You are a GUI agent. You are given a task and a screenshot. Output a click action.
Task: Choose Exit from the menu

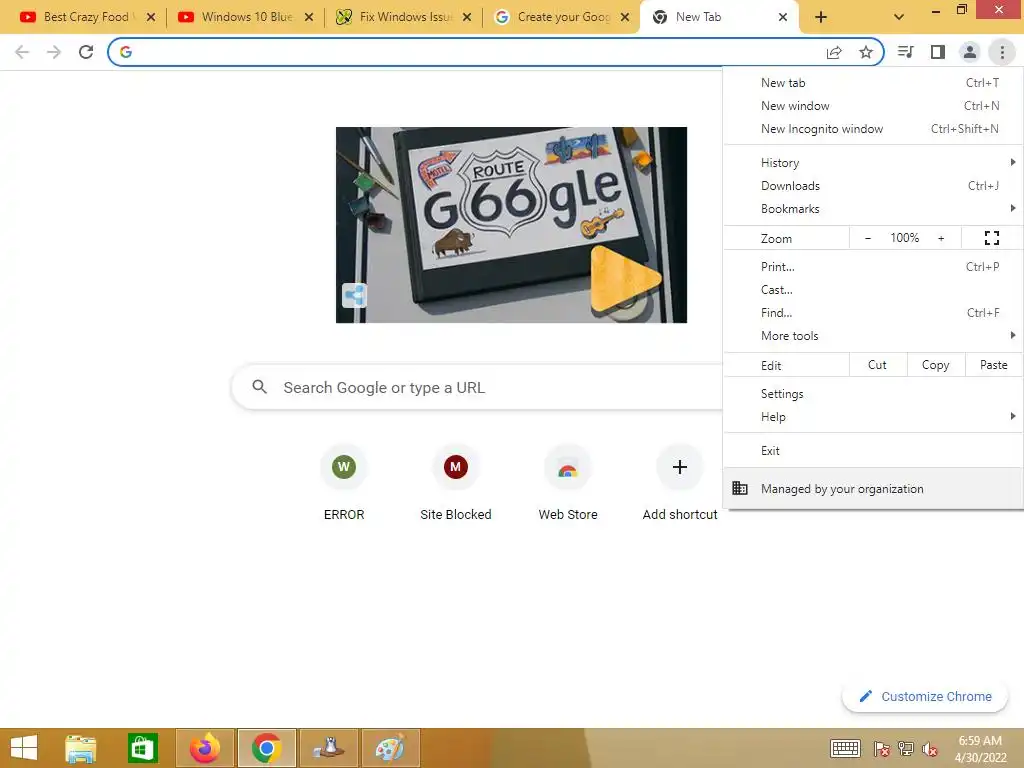873,451
